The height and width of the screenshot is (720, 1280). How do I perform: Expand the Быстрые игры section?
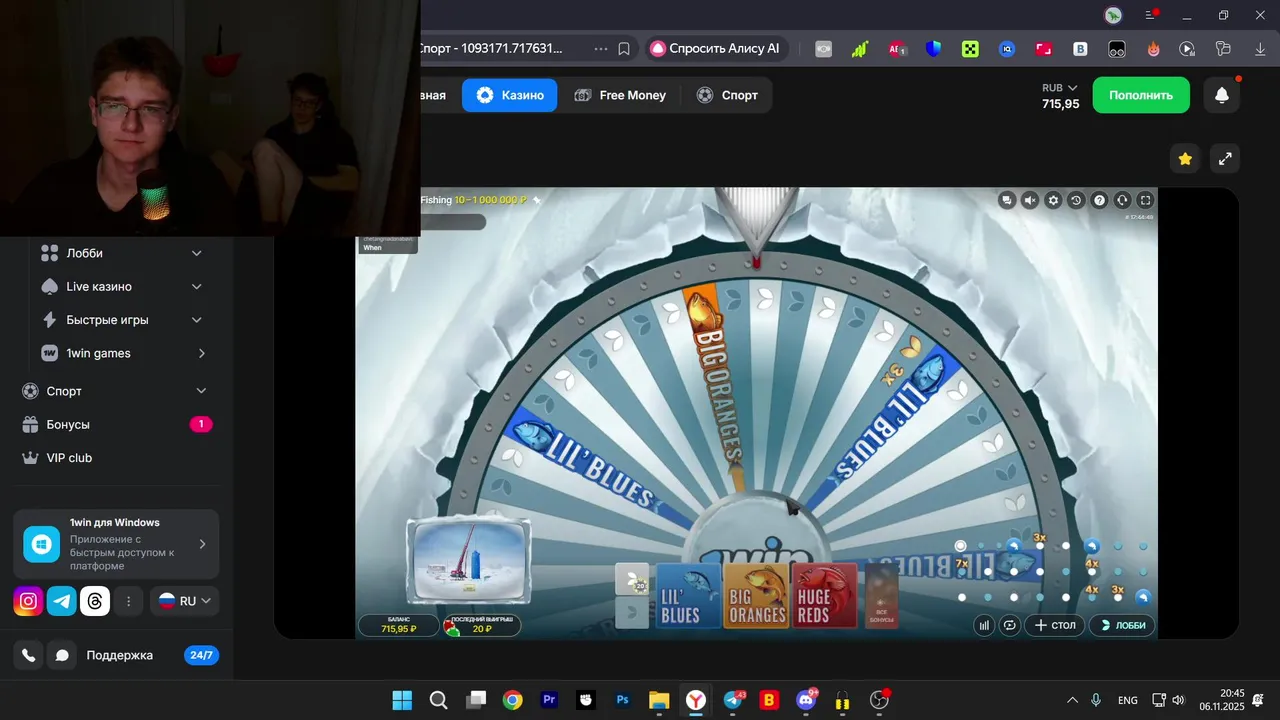point(121,320)
